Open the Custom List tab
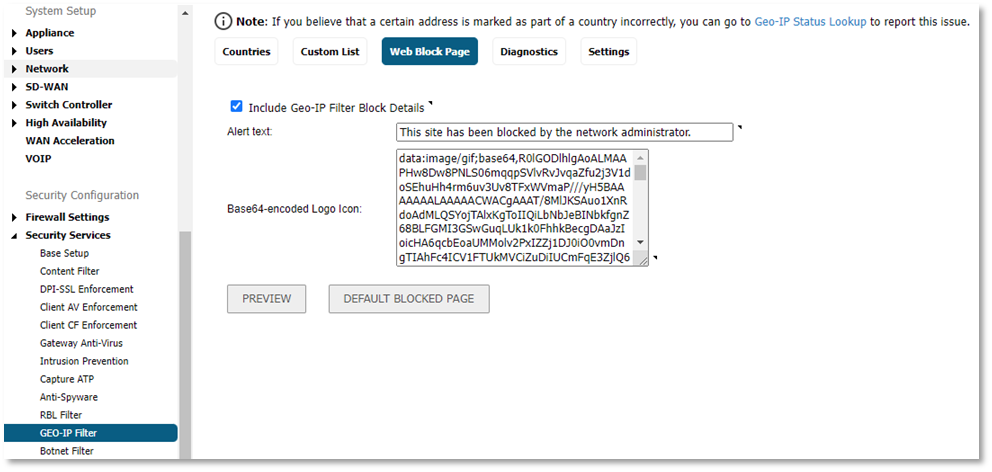 [330, 52]
